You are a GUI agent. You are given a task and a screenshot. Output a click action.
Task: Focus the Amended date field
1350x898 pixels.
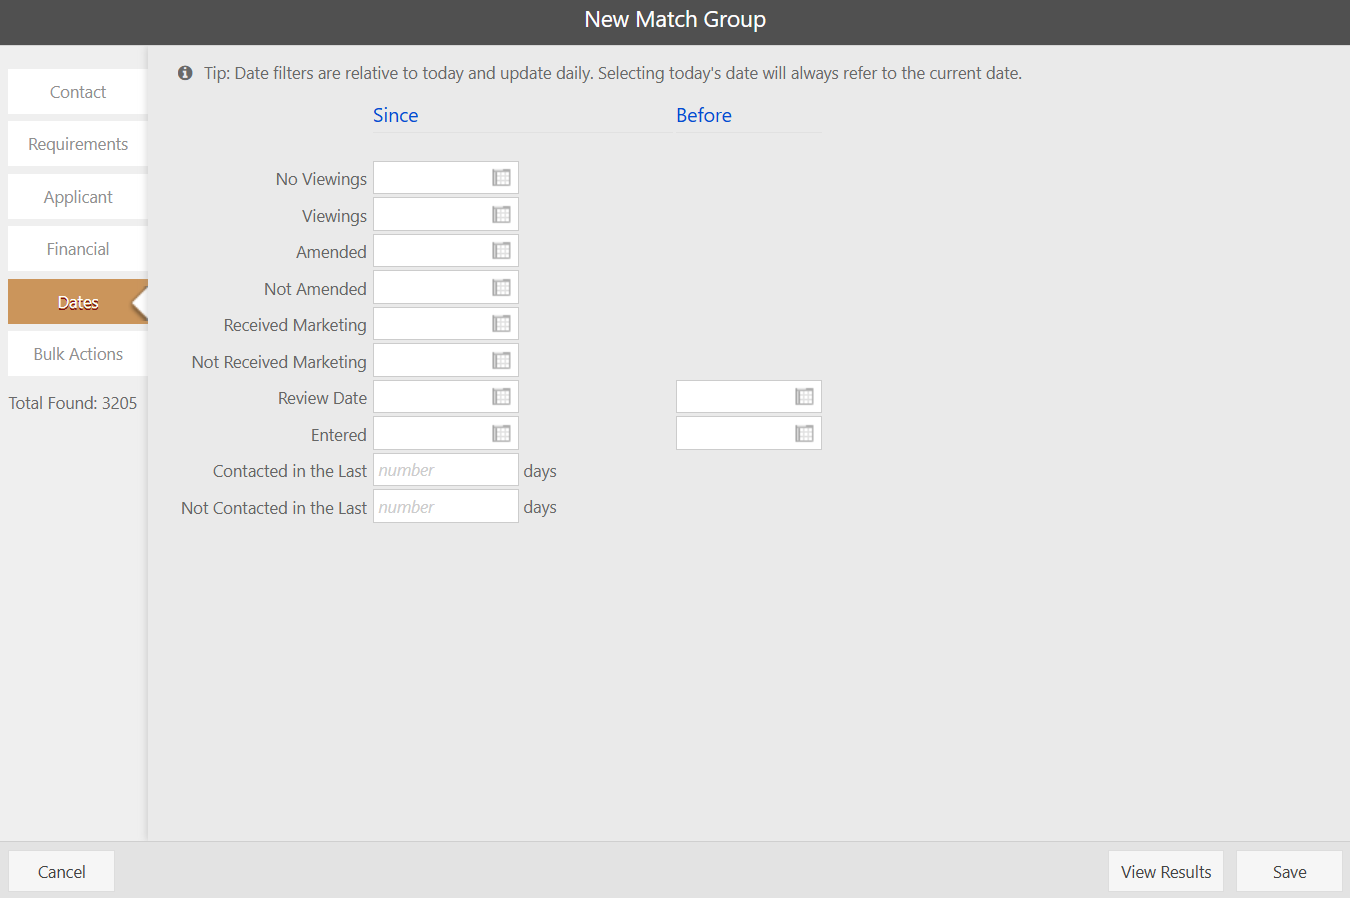[x=446, y=251]
